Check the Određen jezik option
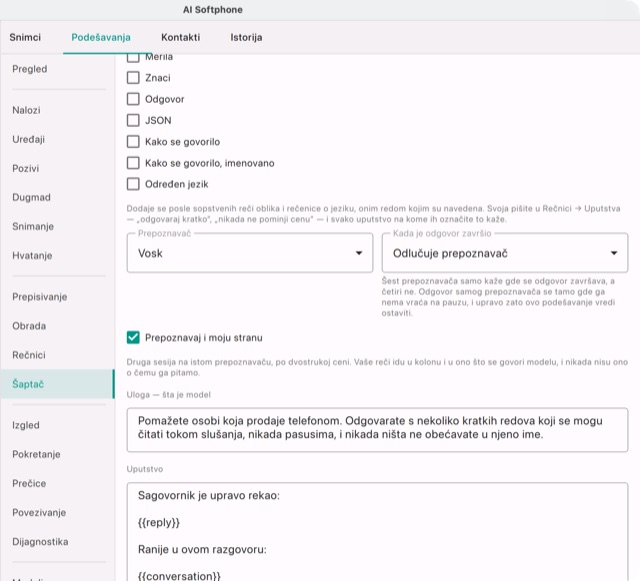This screenshot has height=581, width=640. click(133, 184)
